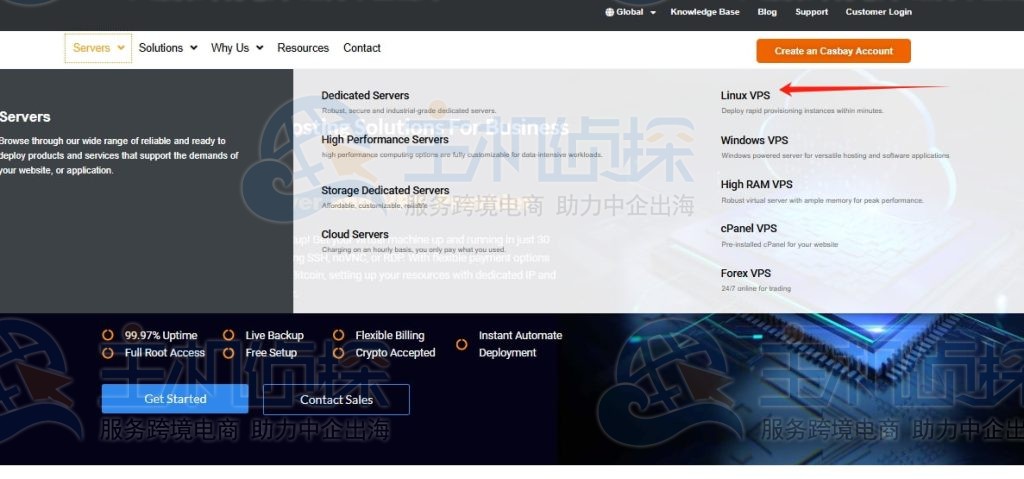Click 'Windows powered server for versatile hosting' description

point(835,156)
